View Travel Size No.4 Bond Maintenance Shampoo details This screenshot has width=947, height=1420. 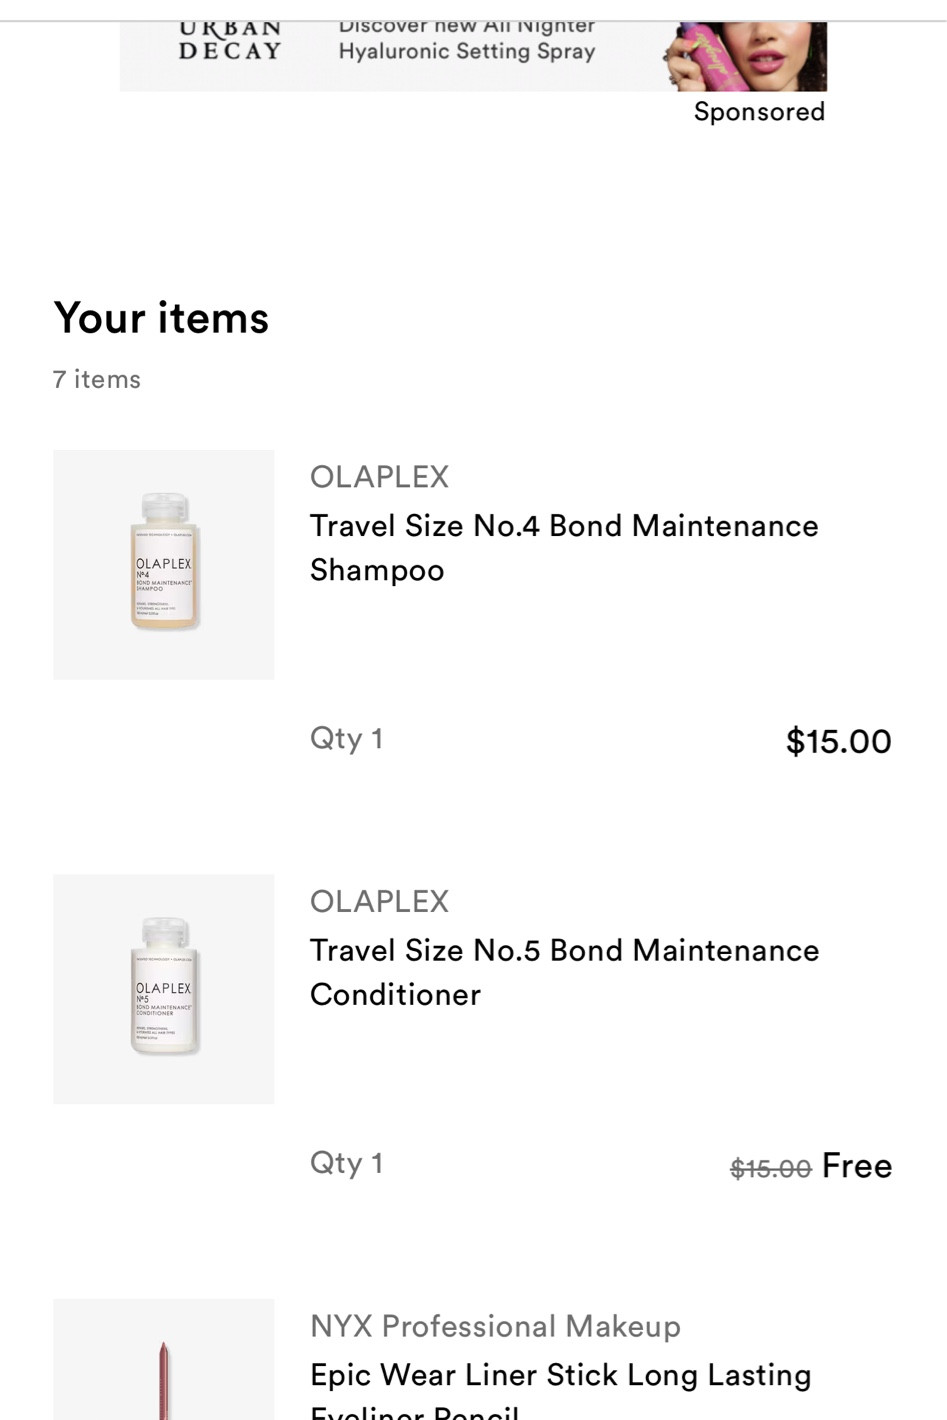click(563, 547)
